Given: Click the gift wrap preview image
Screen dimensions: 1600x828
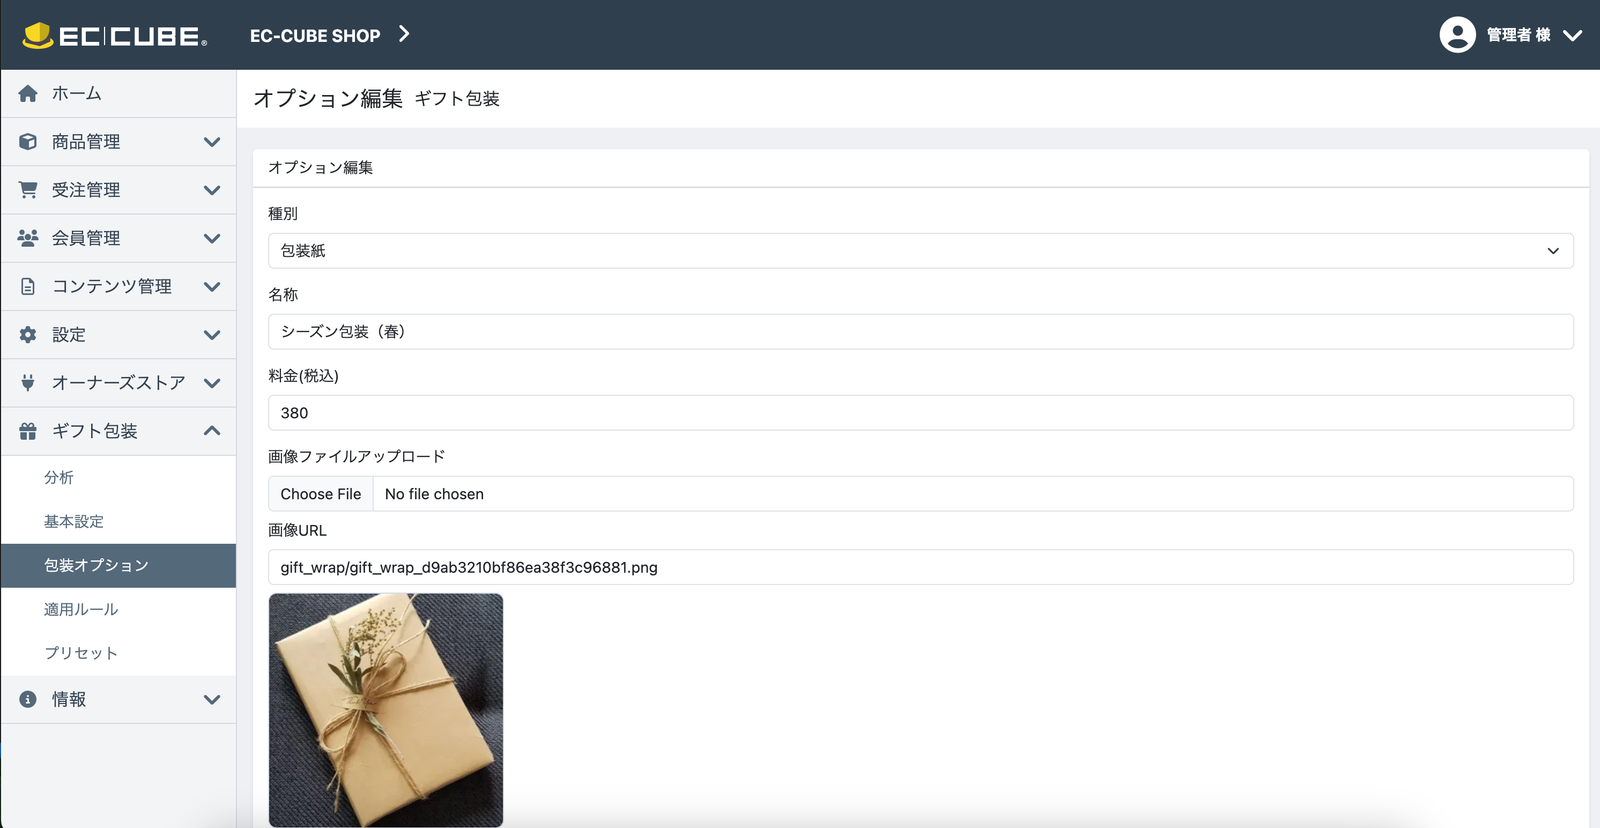Looking at the screenshot, I should coord(386,710).
